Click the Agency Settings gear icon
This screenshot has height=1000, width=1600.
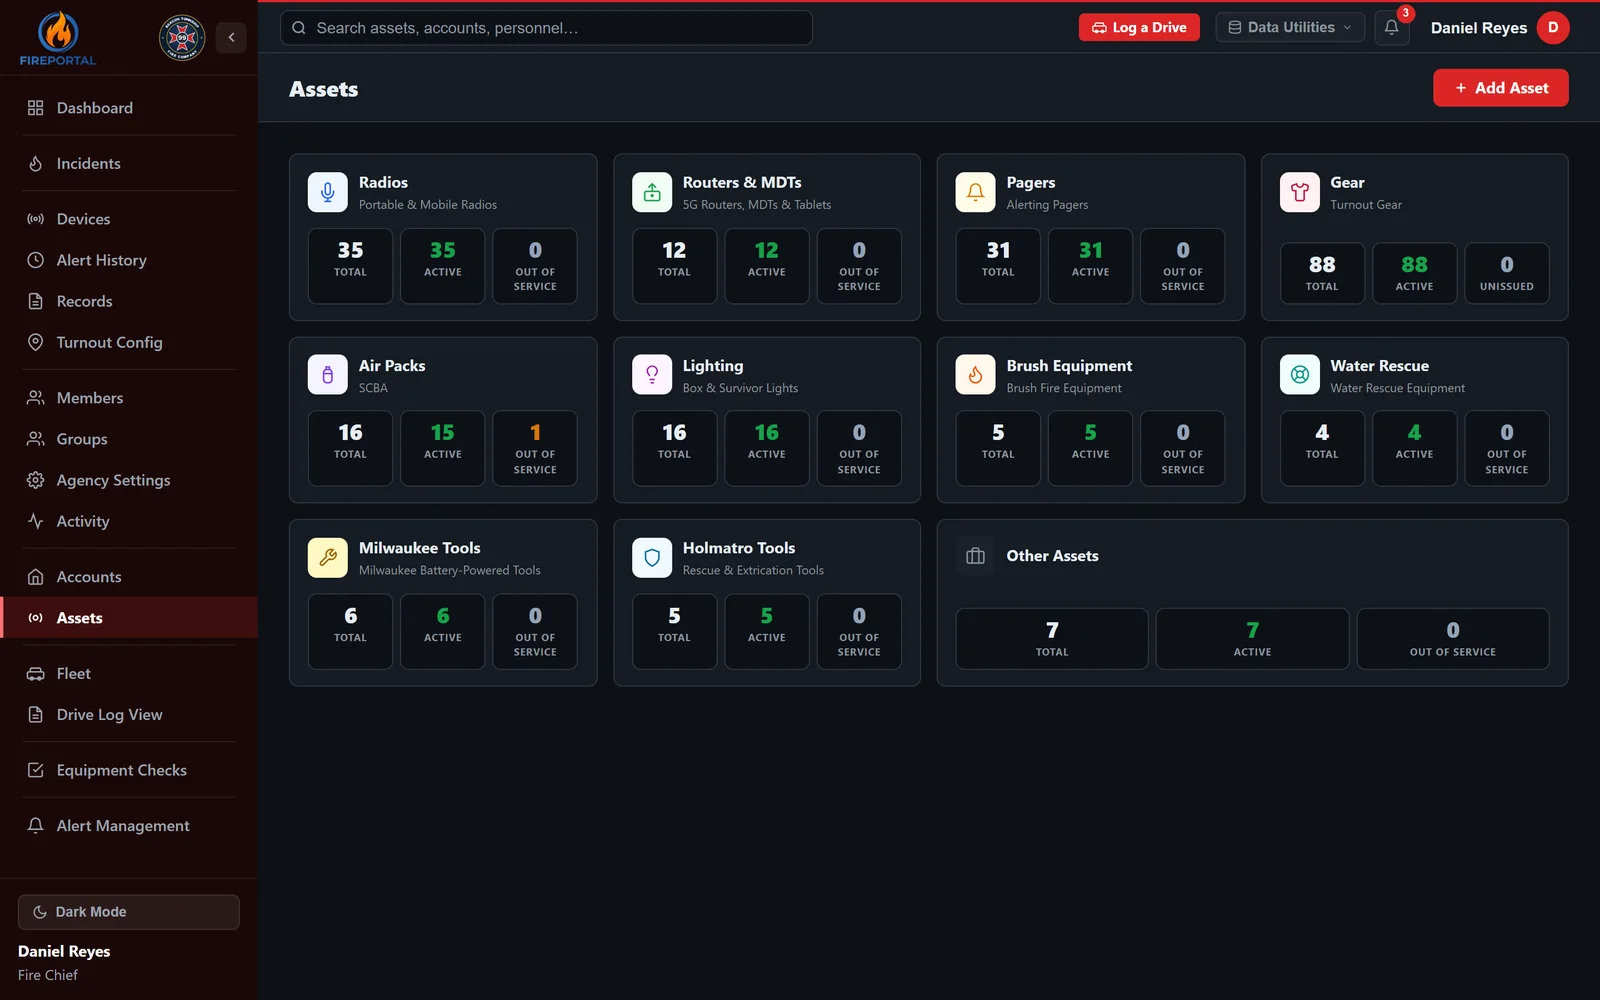point(36,480)
